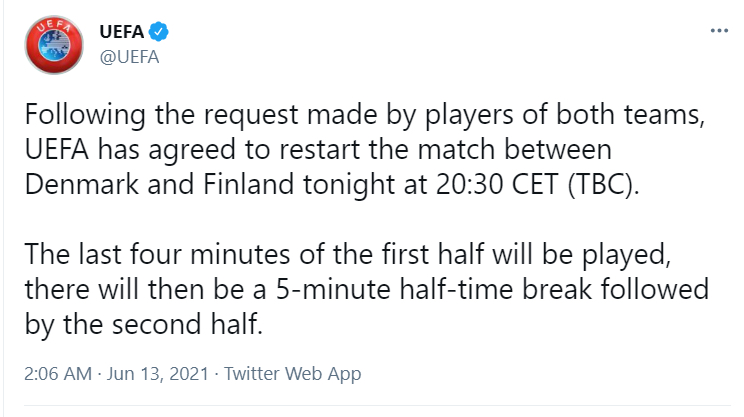The height and width of the screenshot is (417, 744).
Task: Visit the @UEFA handle
Action: click(129, 57)
